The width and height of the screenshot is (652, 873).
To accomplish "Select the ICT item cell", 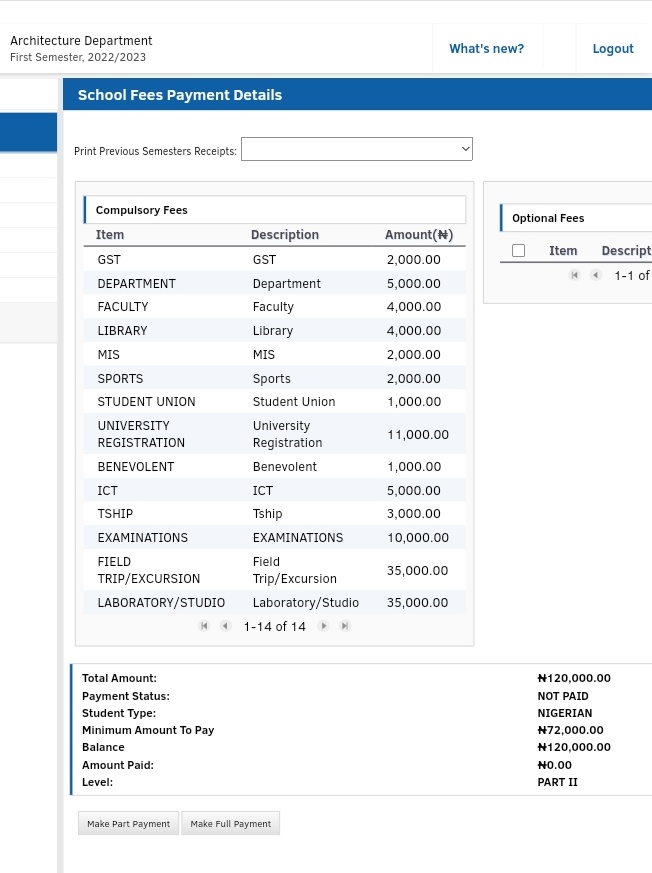I will point(107,491).
